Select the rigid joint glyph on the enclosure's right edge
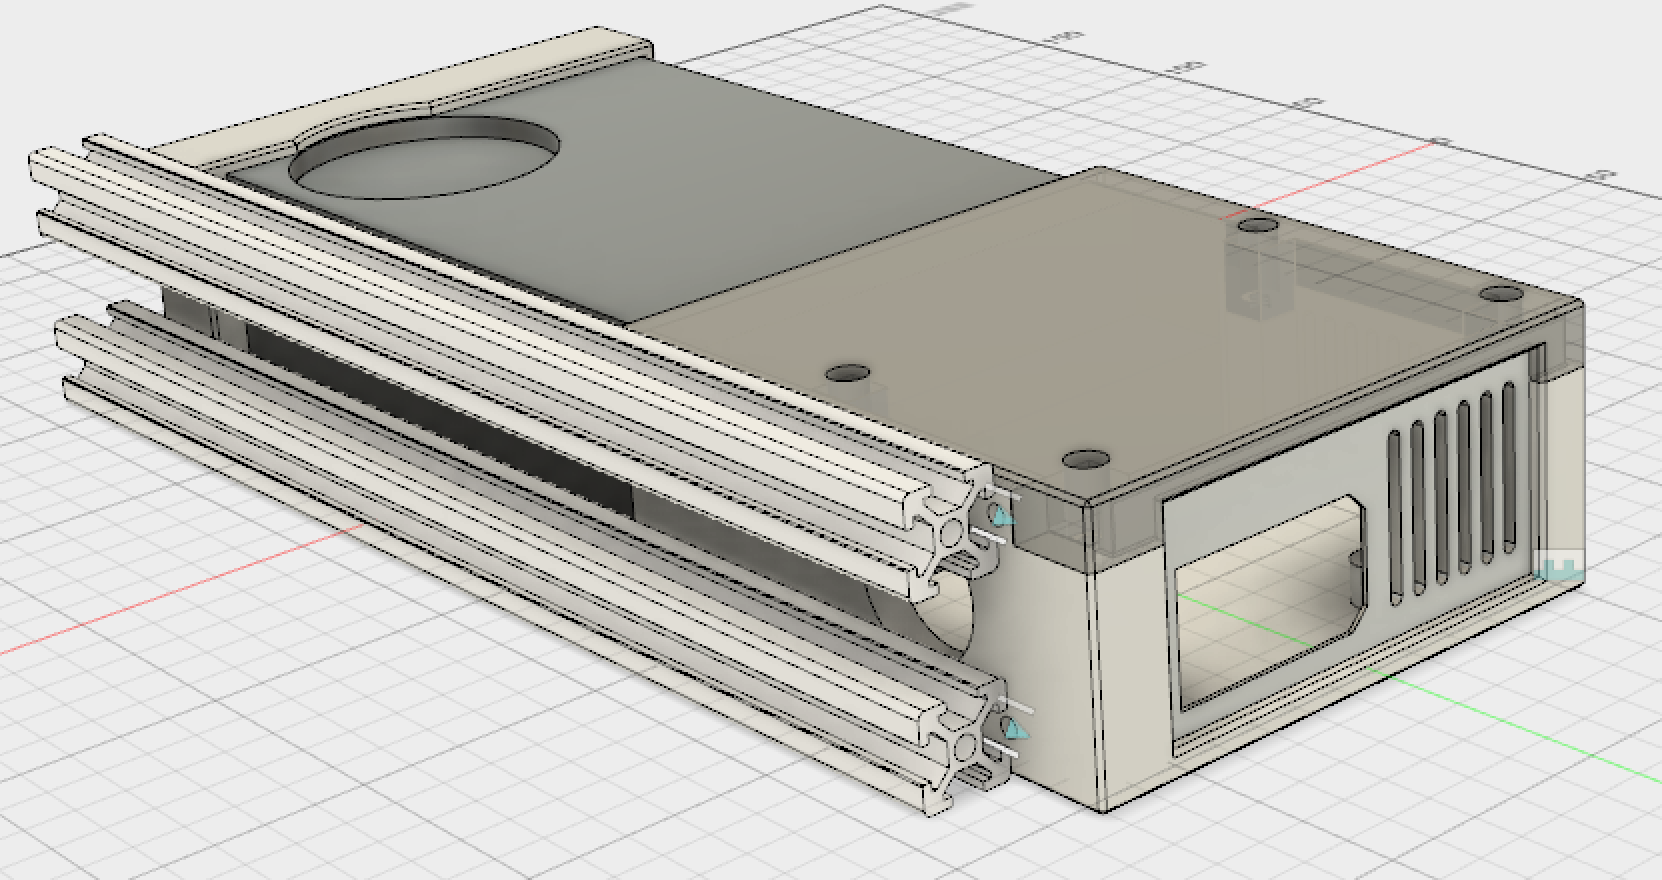Screen dimensions: 1662x880 point(1560,567)
